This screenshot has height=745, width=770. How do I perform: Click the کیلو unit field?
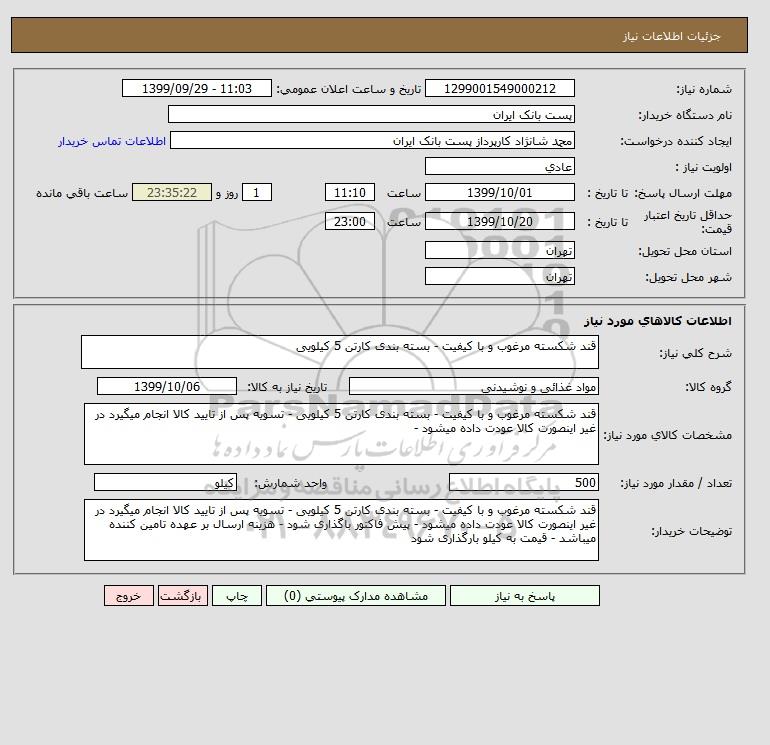tap(165, 482)
